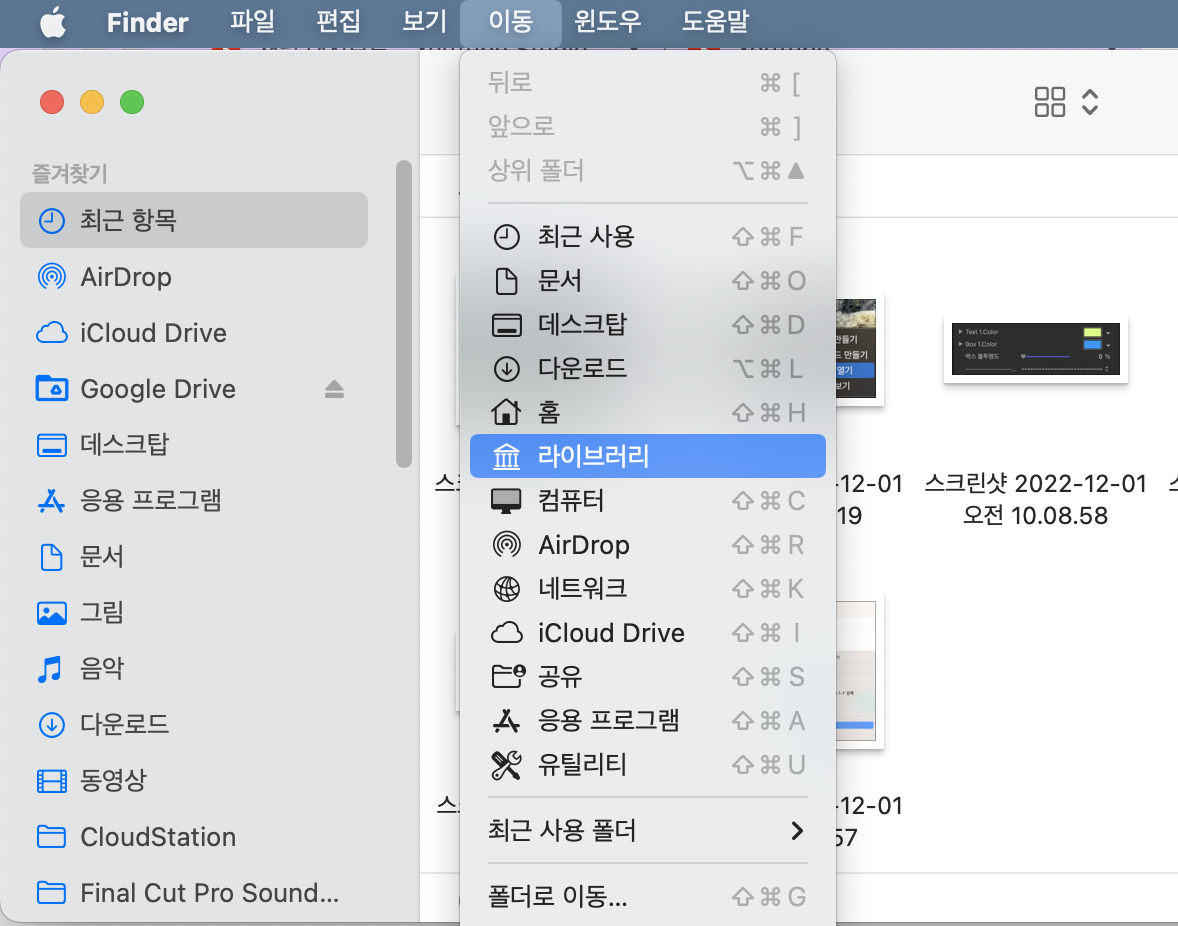Choose 홈 in the 이동 menu

[648, 412]
